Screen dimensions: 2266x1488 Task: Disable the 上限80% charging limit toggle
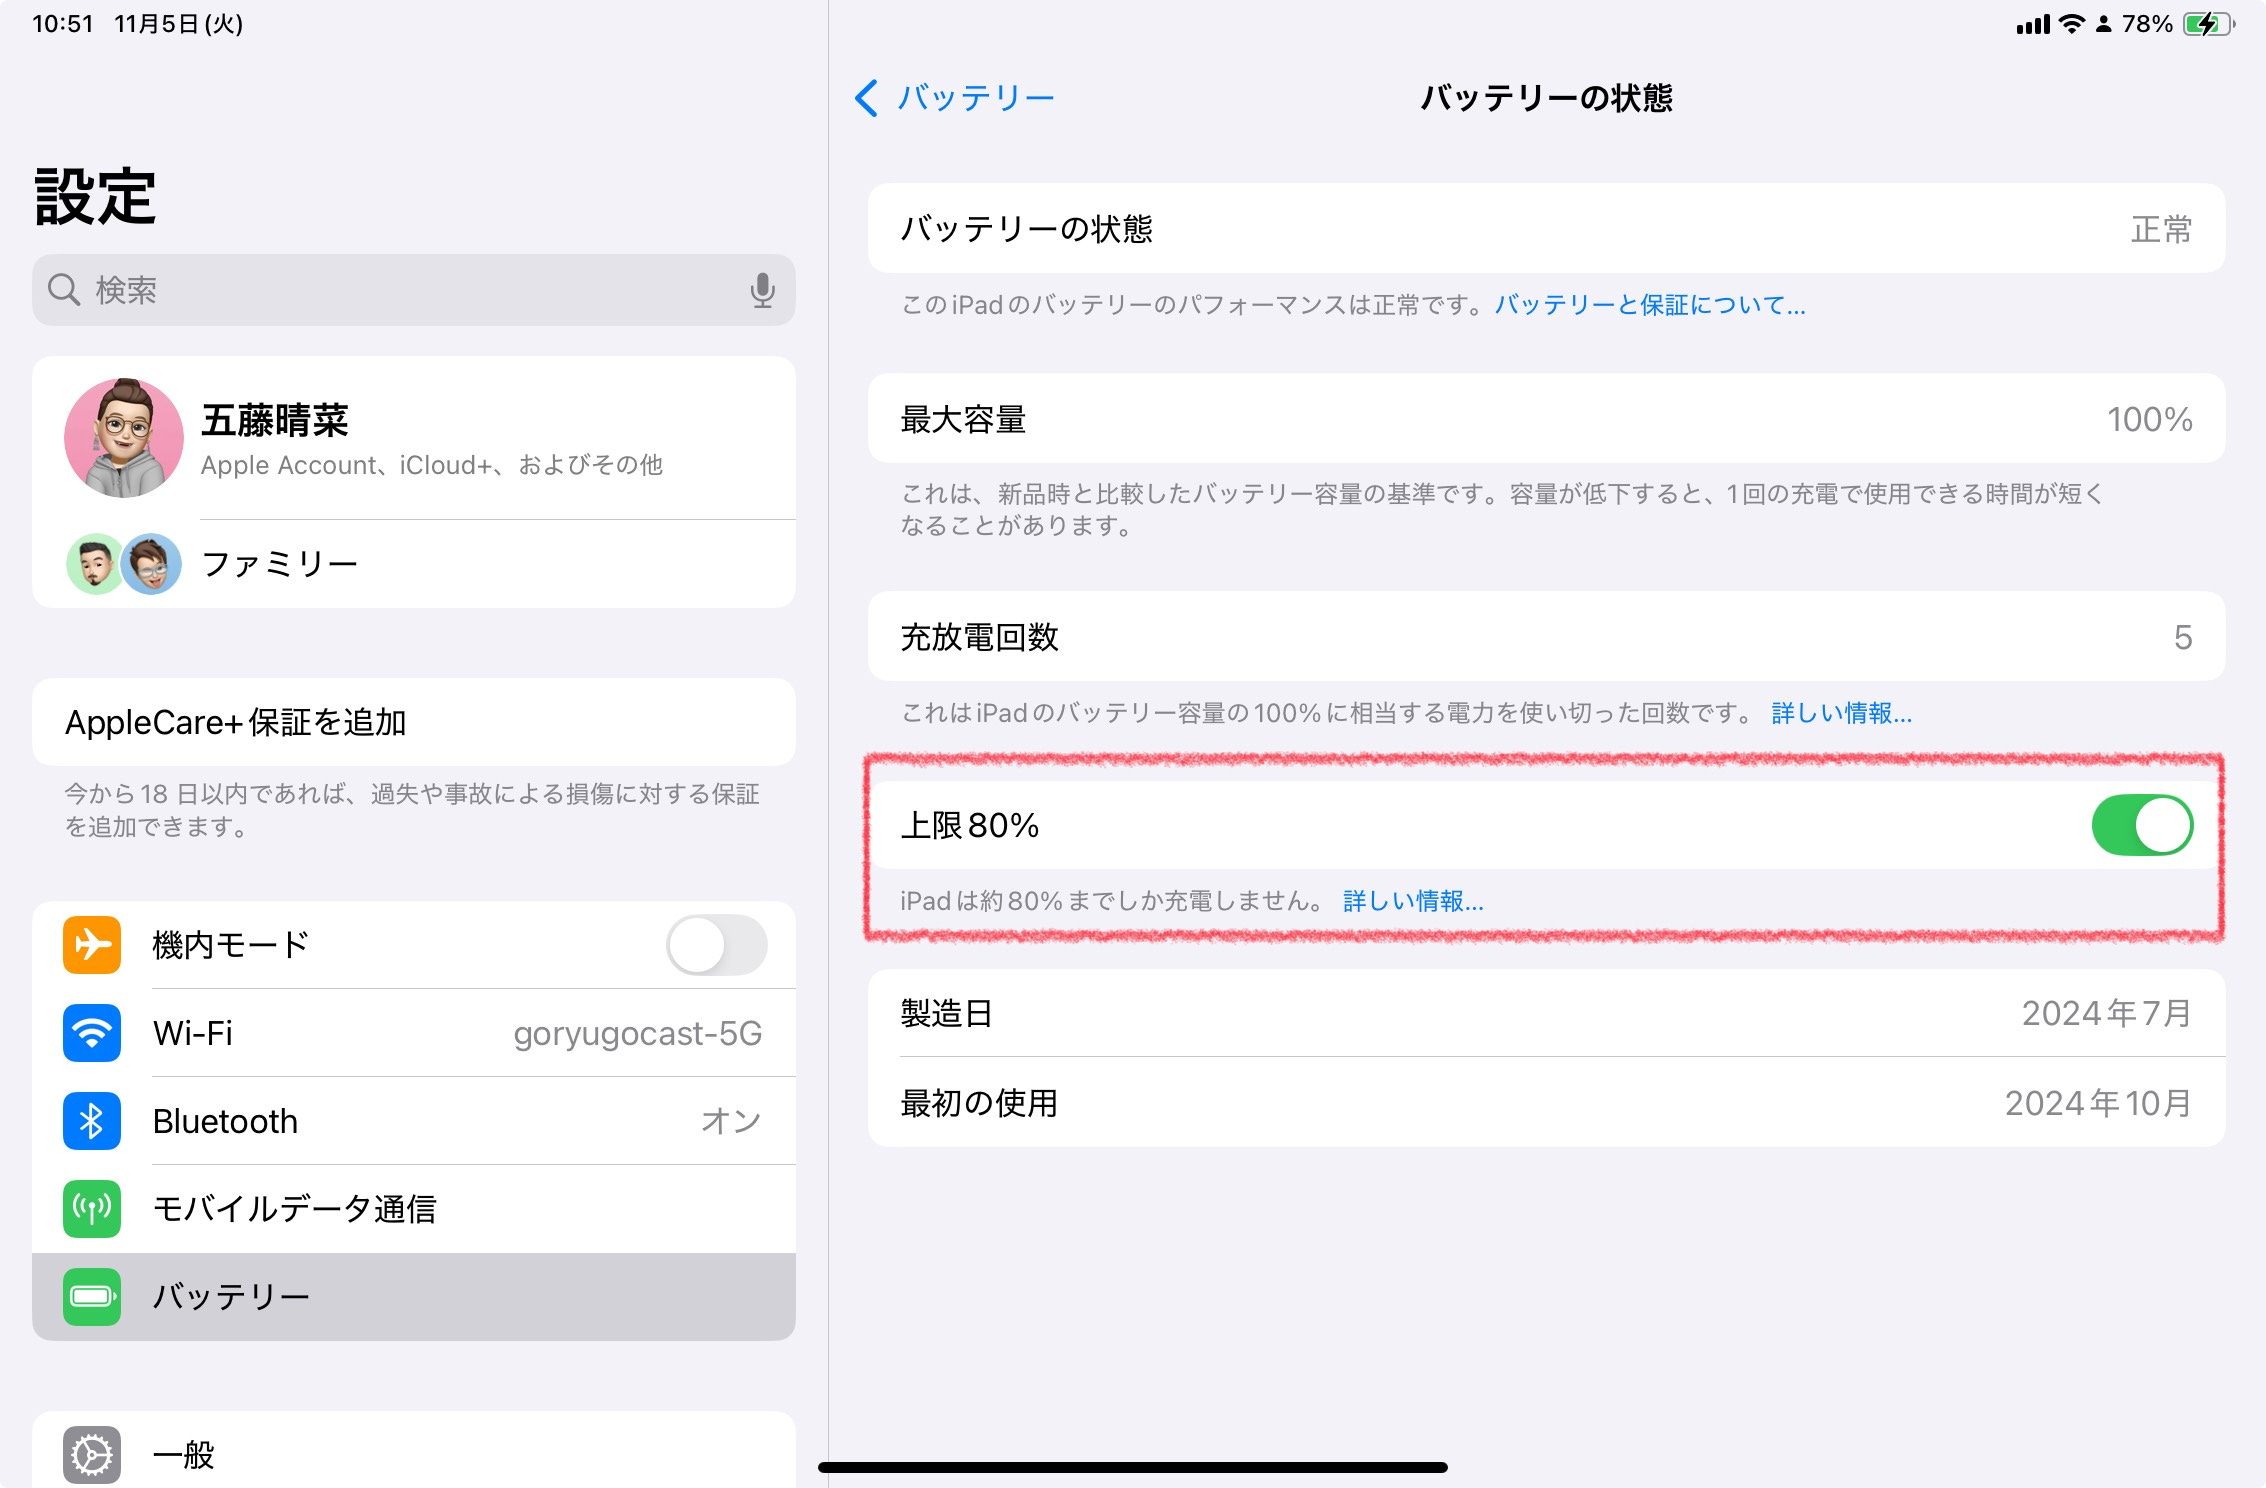(2142, 825)
